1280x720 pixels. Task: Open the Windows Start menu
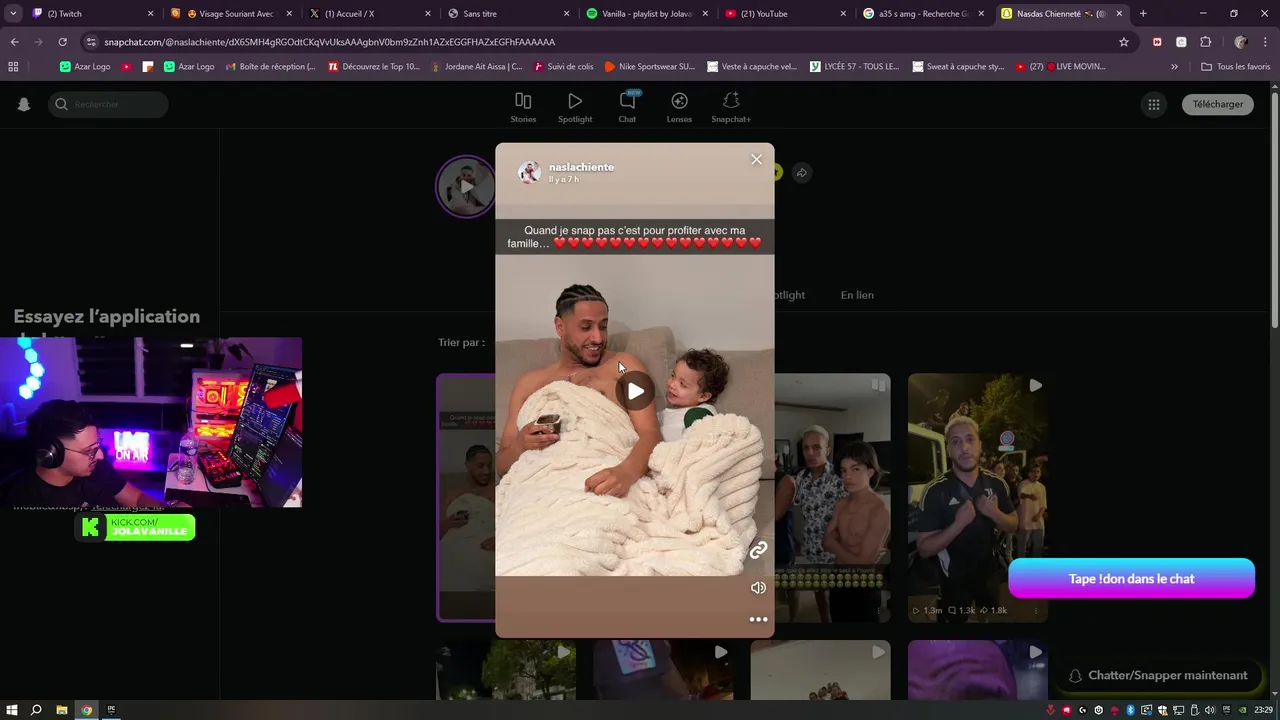click(12, 710)
